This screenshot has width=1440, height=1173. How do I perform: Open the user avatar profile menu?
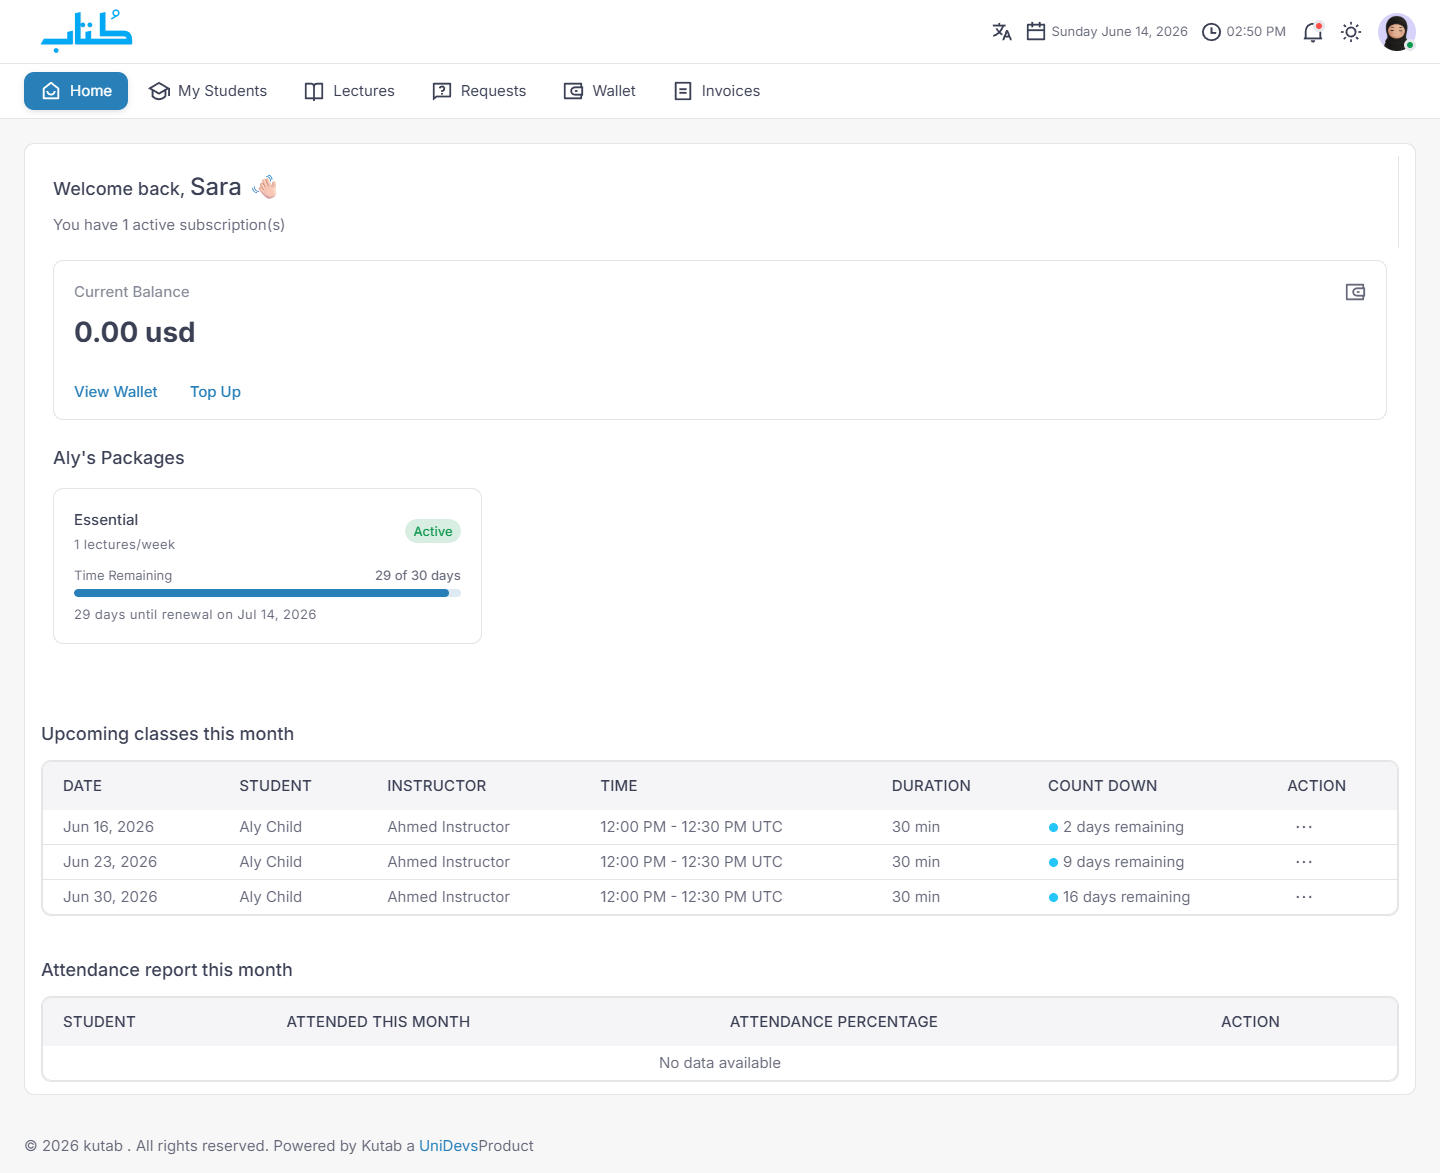[1396, 32]
